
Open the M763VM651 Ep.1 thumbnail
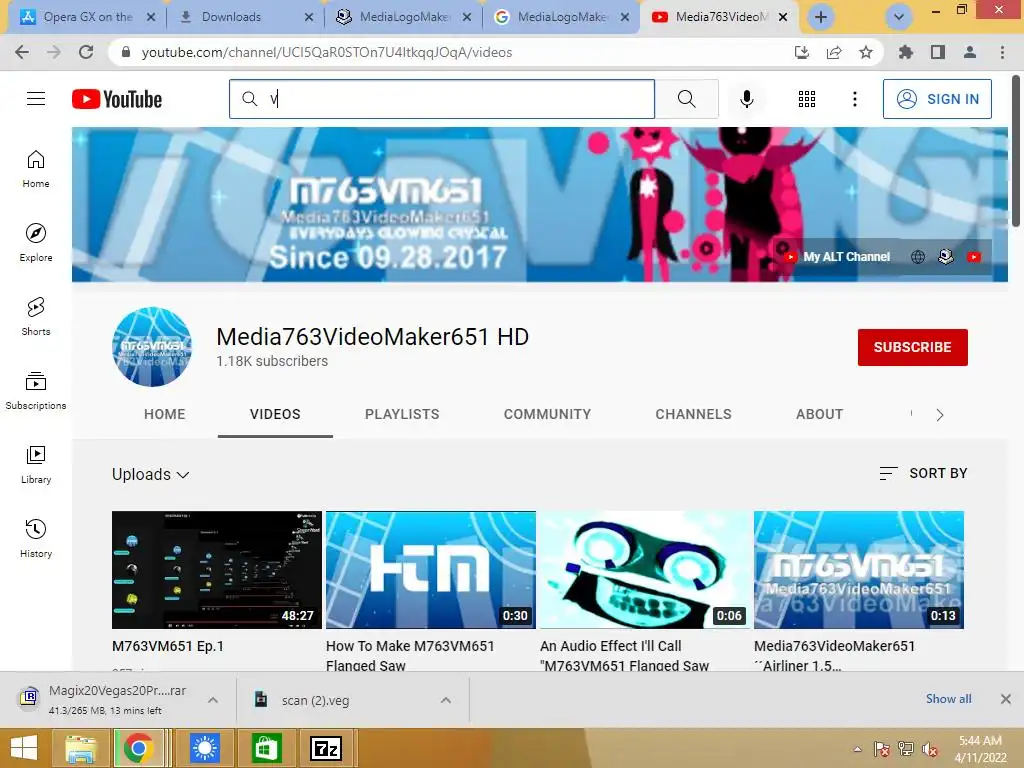click(217, 569)
